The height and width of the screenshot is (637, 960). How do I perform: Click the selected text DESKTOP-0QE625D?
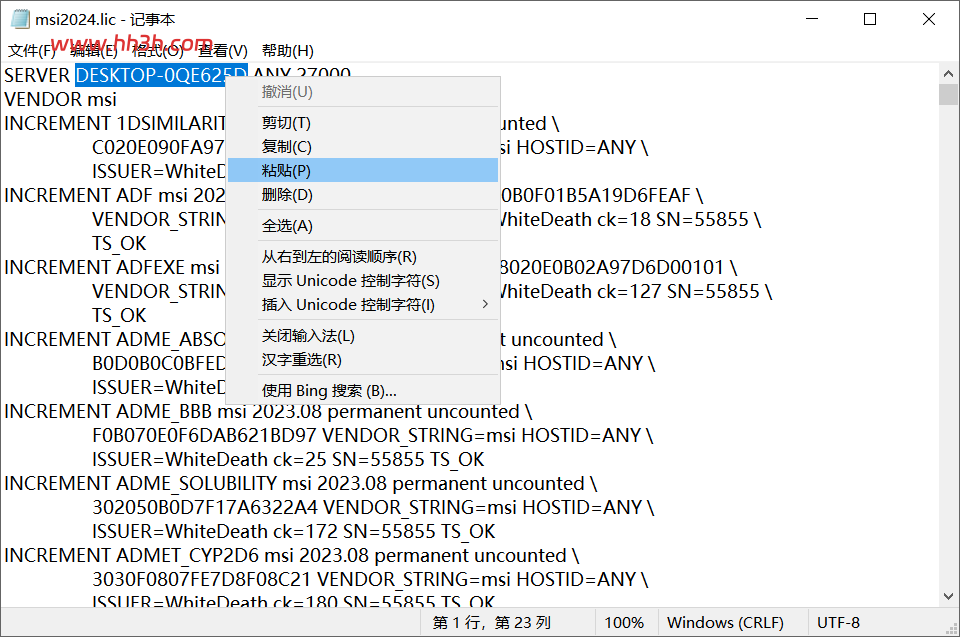coord(161,75)
